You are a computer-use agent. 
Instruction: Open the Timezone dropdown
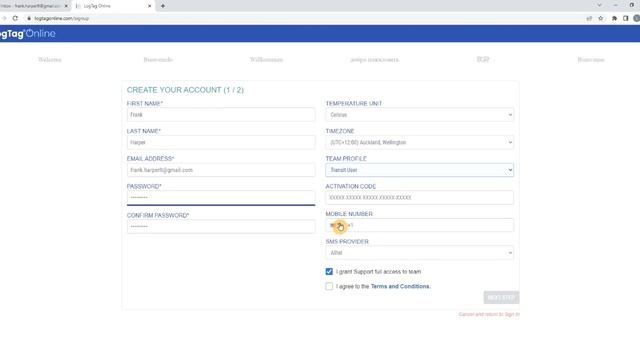click(420, 142)
